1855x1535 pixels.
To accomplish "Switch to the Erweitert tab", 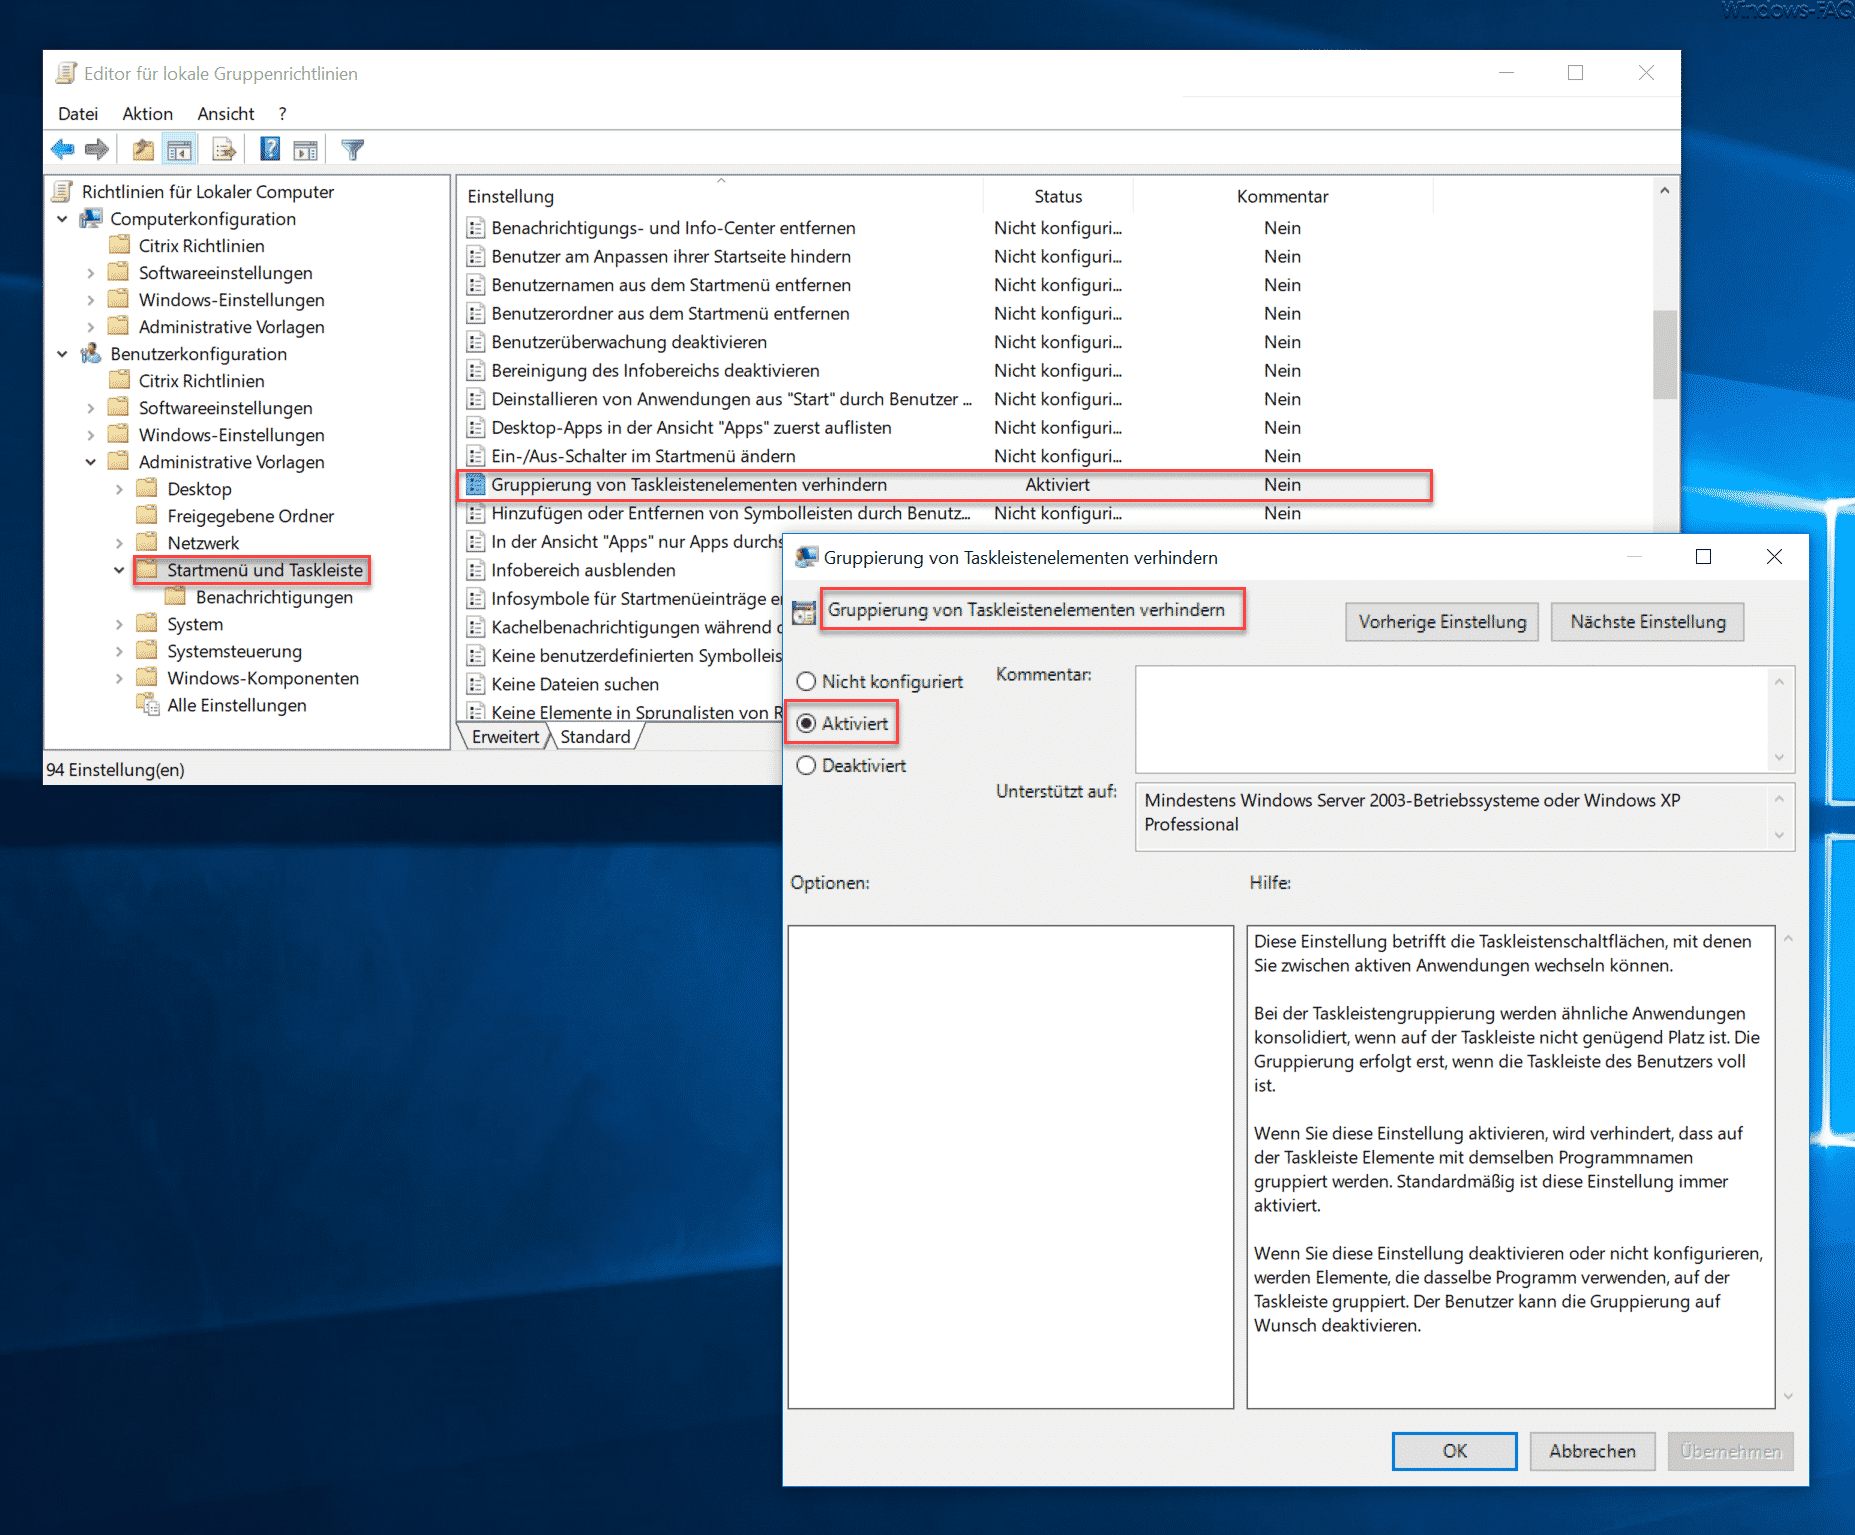I will point(505,736).
